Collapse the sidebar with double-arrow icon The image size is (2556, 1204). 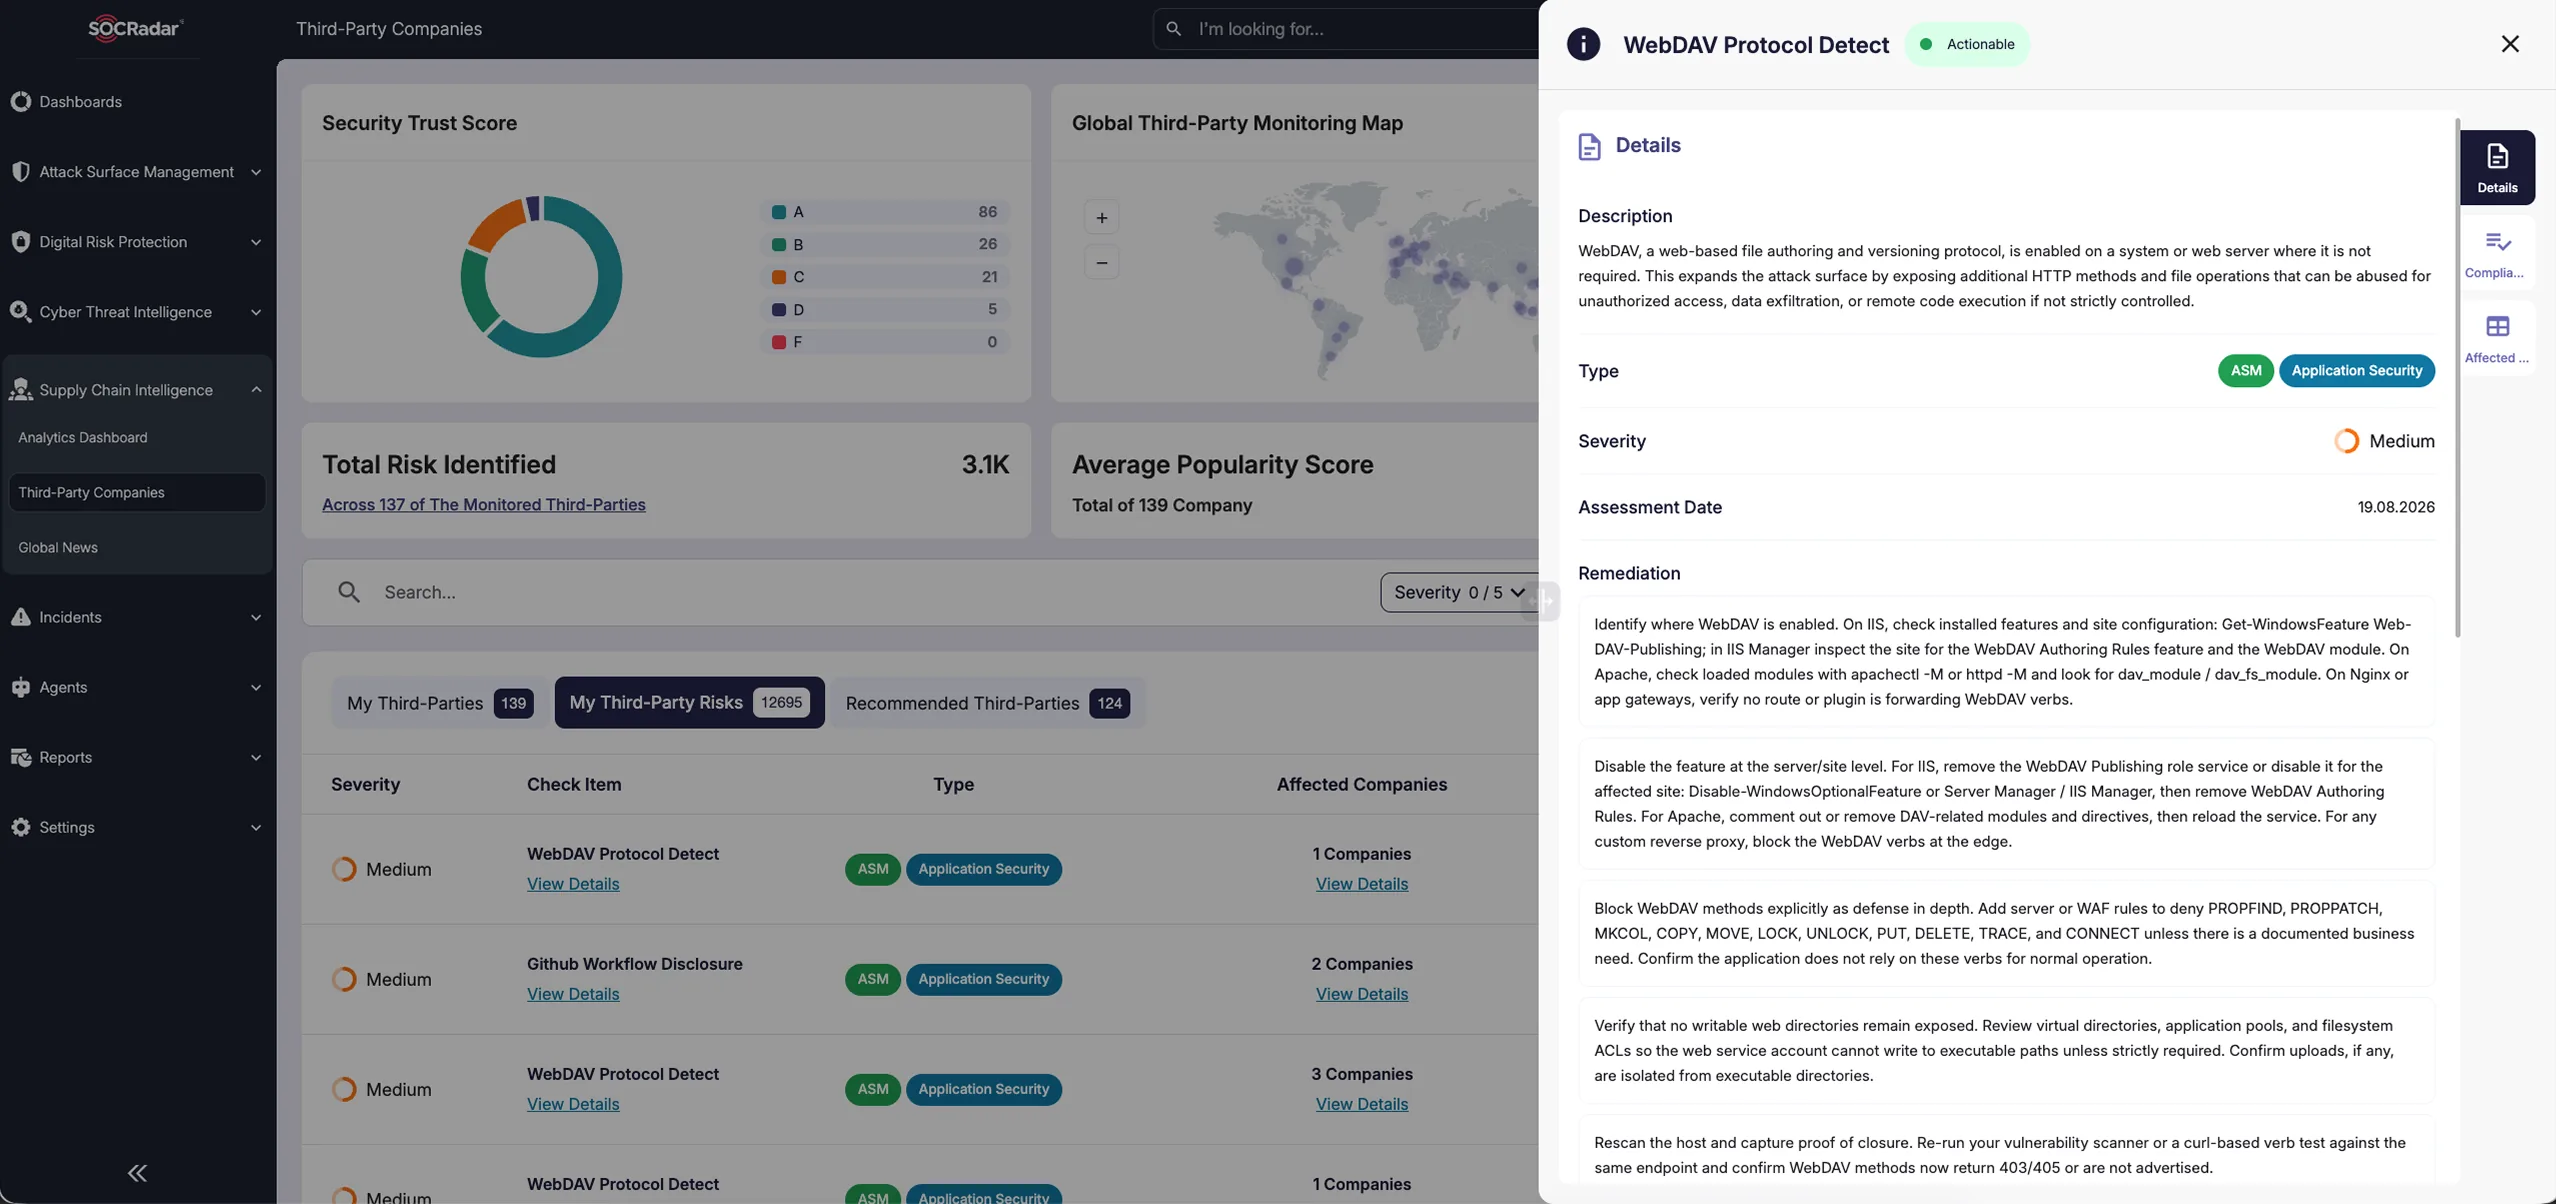pyautogui.click(x=137, y=1173)
